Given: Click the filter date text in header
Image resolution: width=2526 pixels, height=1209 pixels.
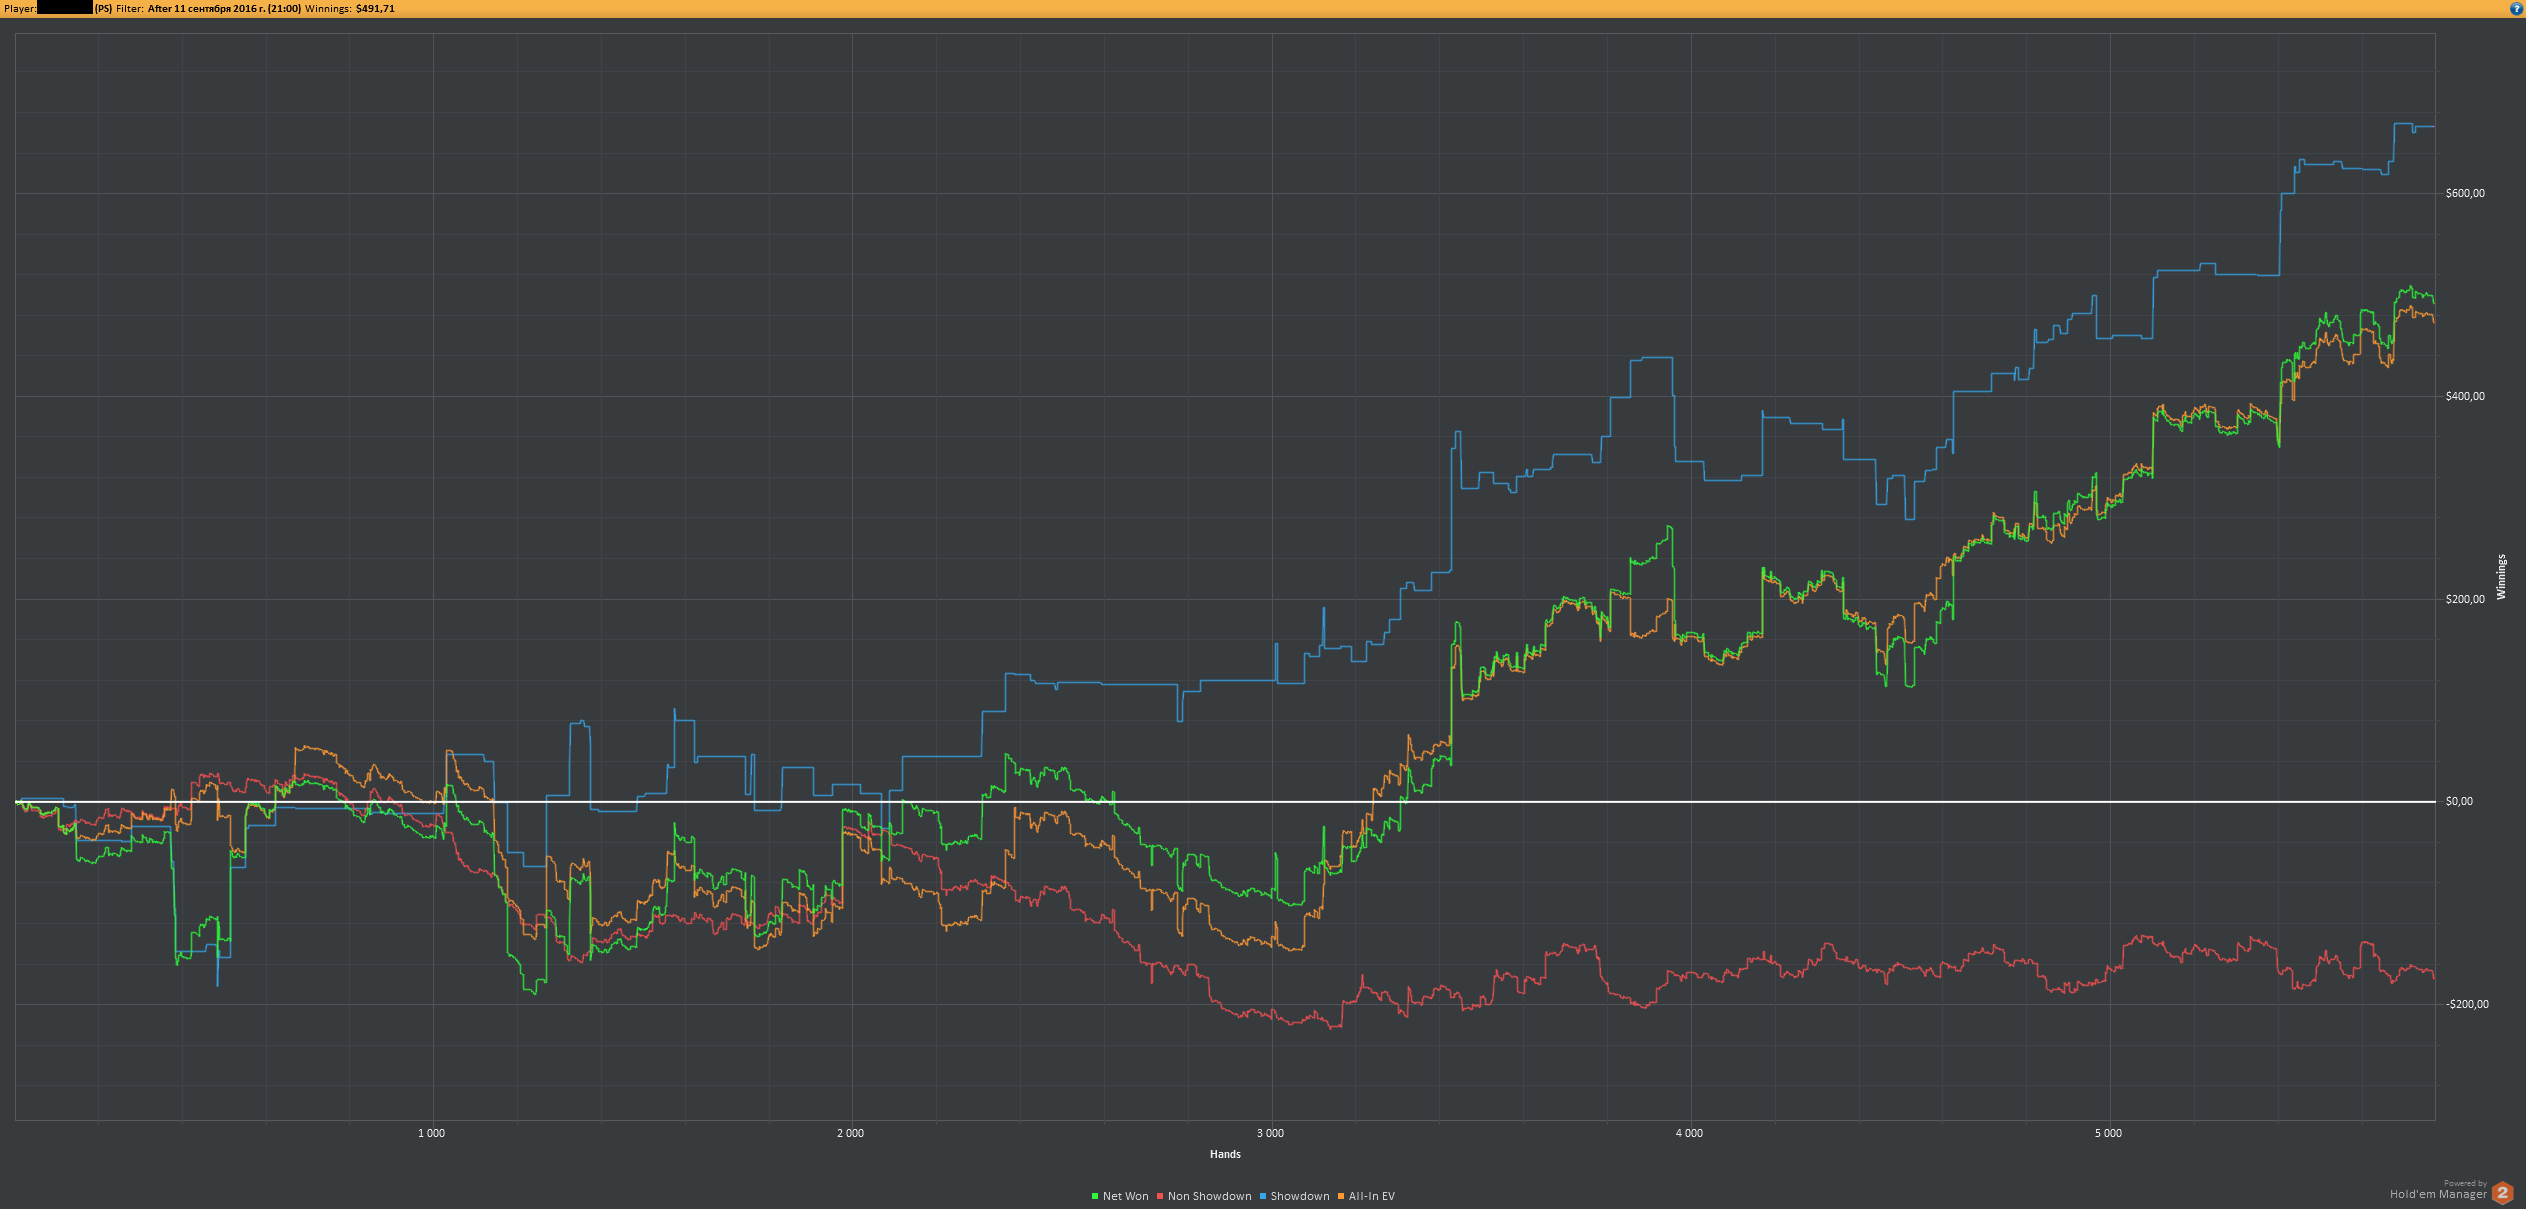Looking at the screenshot, I should [x=224, y=8].
